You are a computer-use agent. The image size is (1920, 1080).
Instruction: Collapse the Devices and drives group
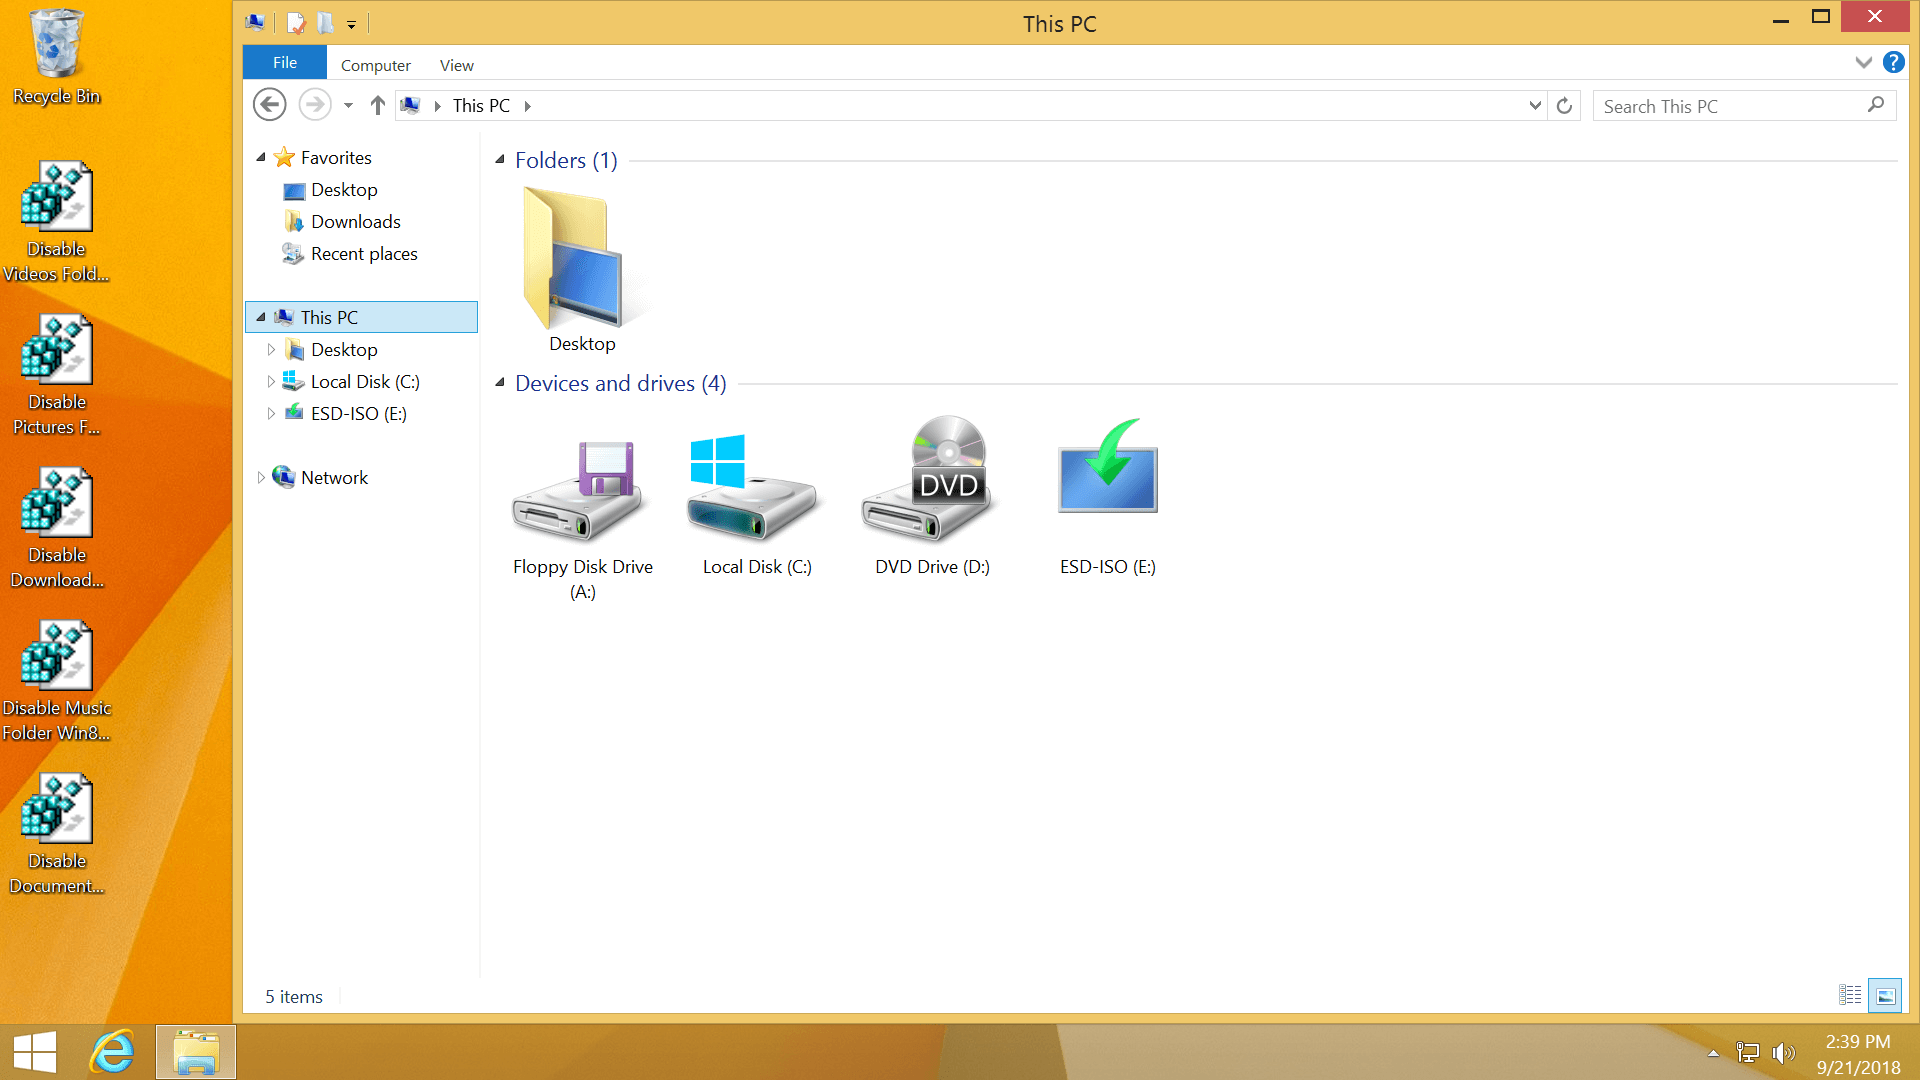pos(500,383)
